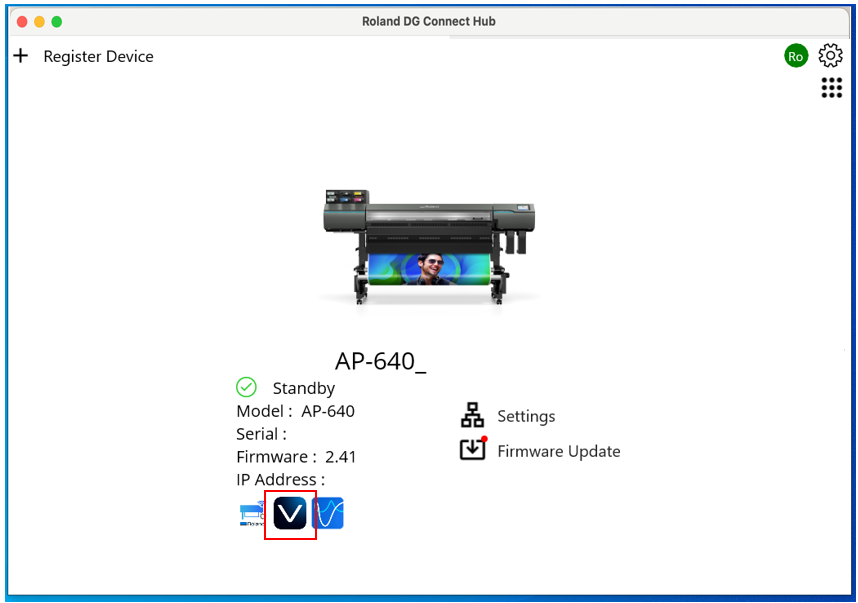Viewport: 858px width, 603px height.
Task: Launch the VersaWorks V icon
Action: click(x=289, y=513)
